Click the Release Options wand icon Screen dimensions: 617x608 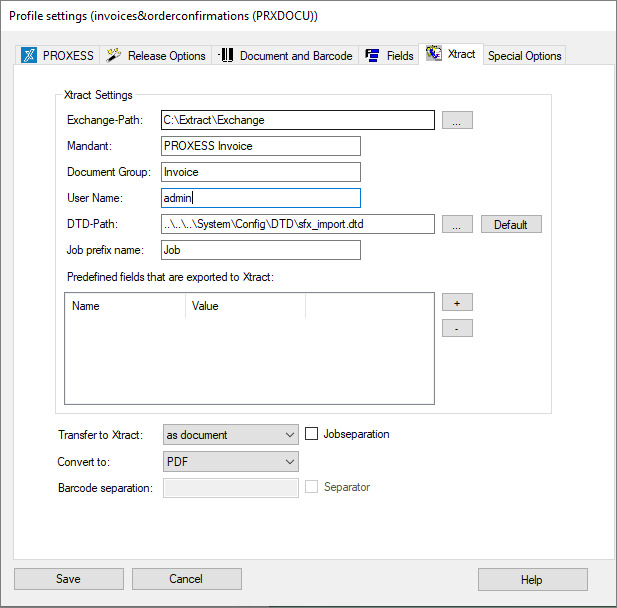[113, 55]
